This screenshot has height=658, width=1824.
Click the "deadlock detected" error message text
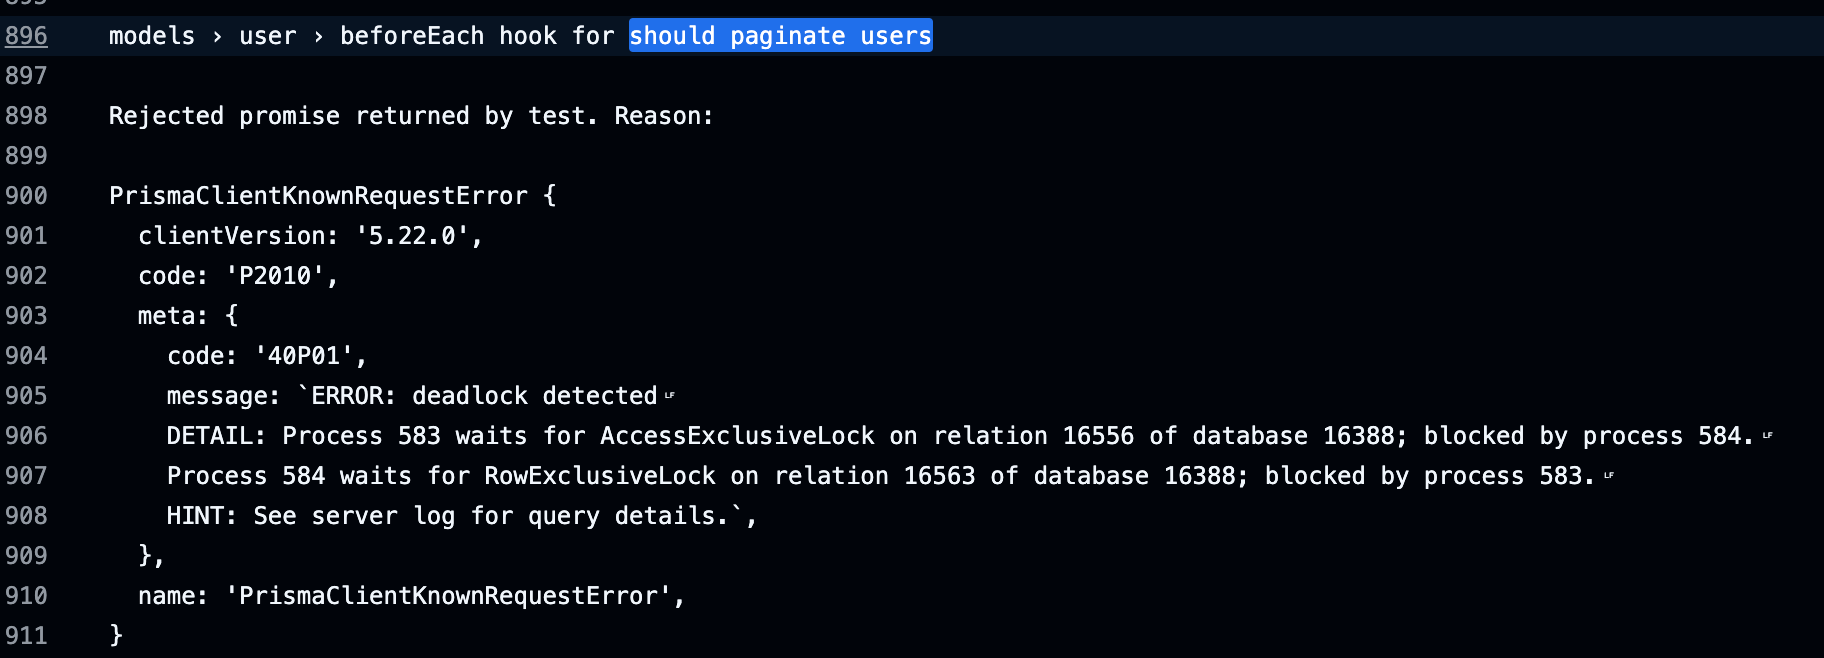click(x=534, y=396)
